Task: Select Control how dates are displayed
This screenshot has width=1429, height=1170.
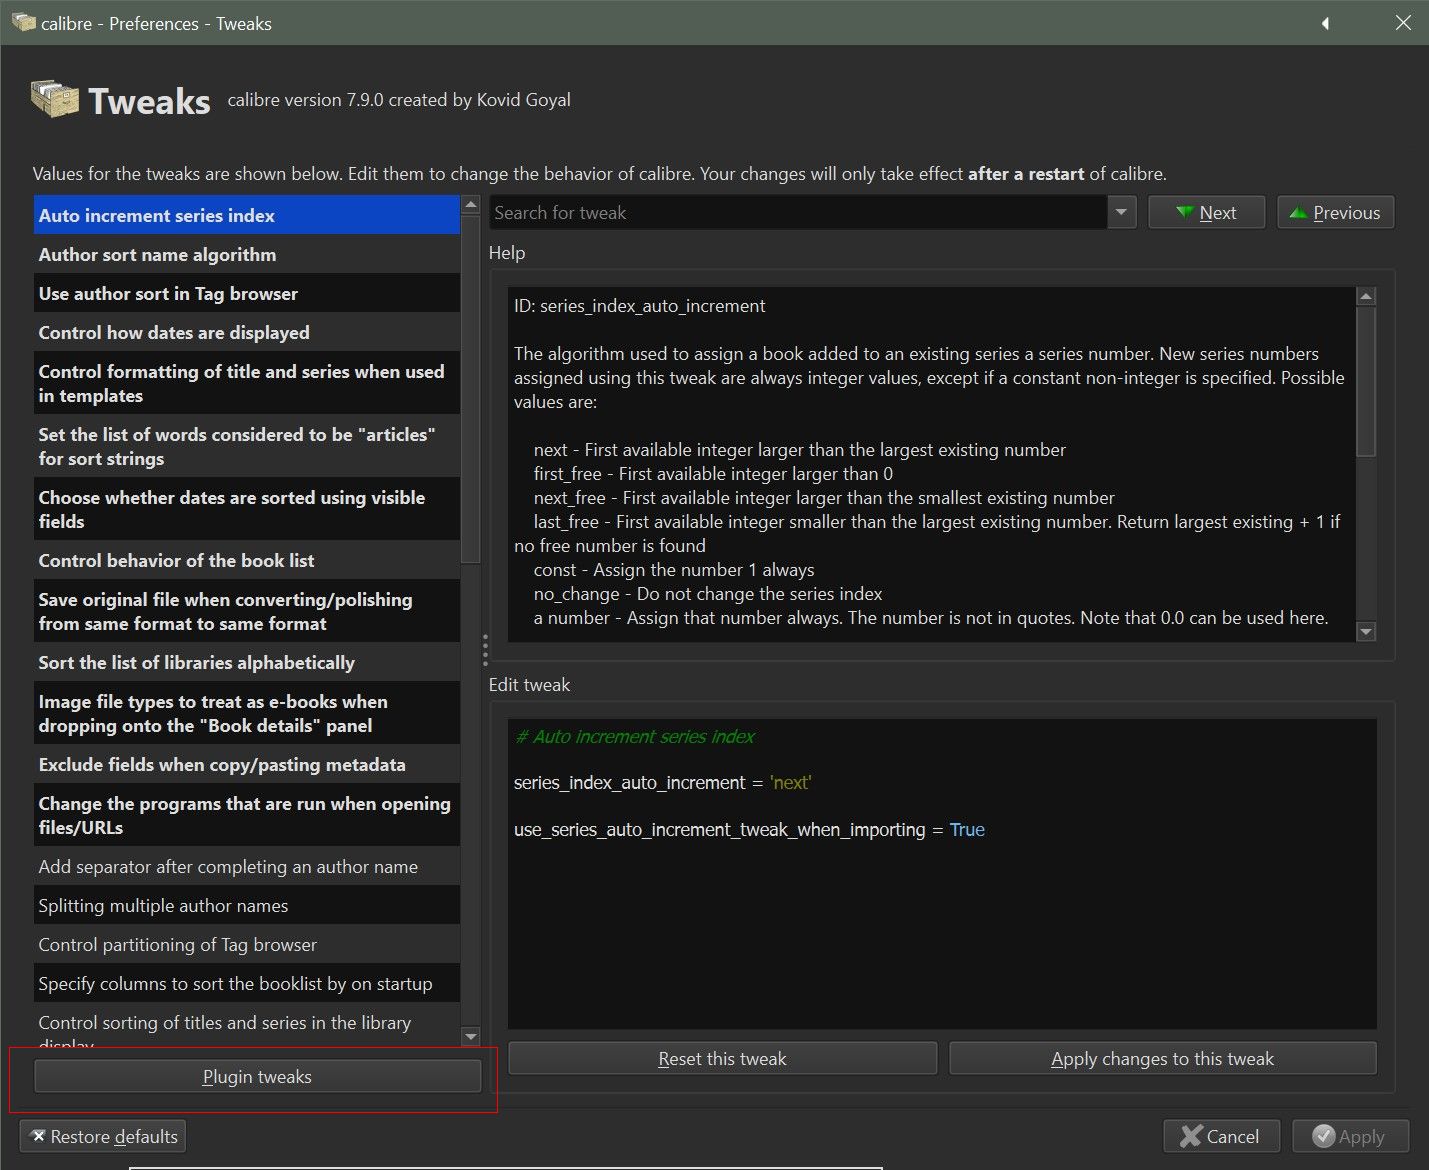Action: [x=247, y=332]
